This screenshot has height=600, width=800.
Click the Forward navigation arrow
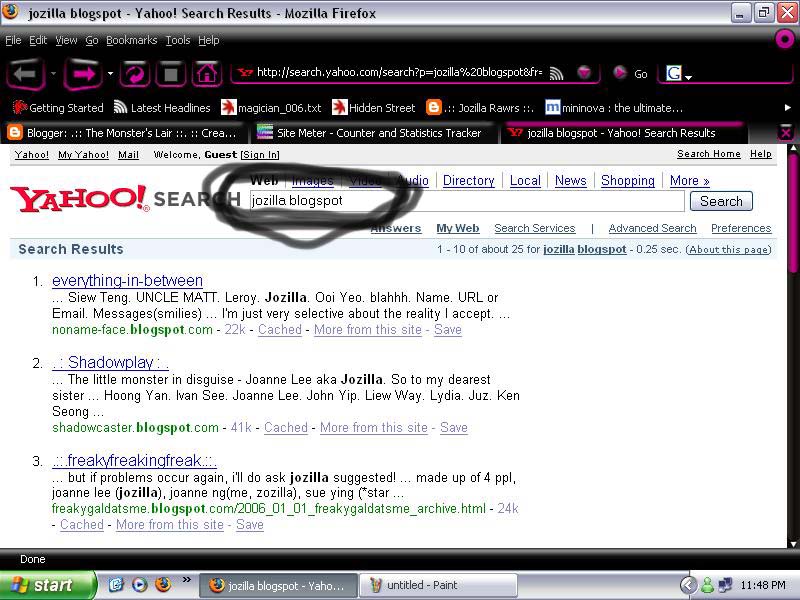coord(83,74)
